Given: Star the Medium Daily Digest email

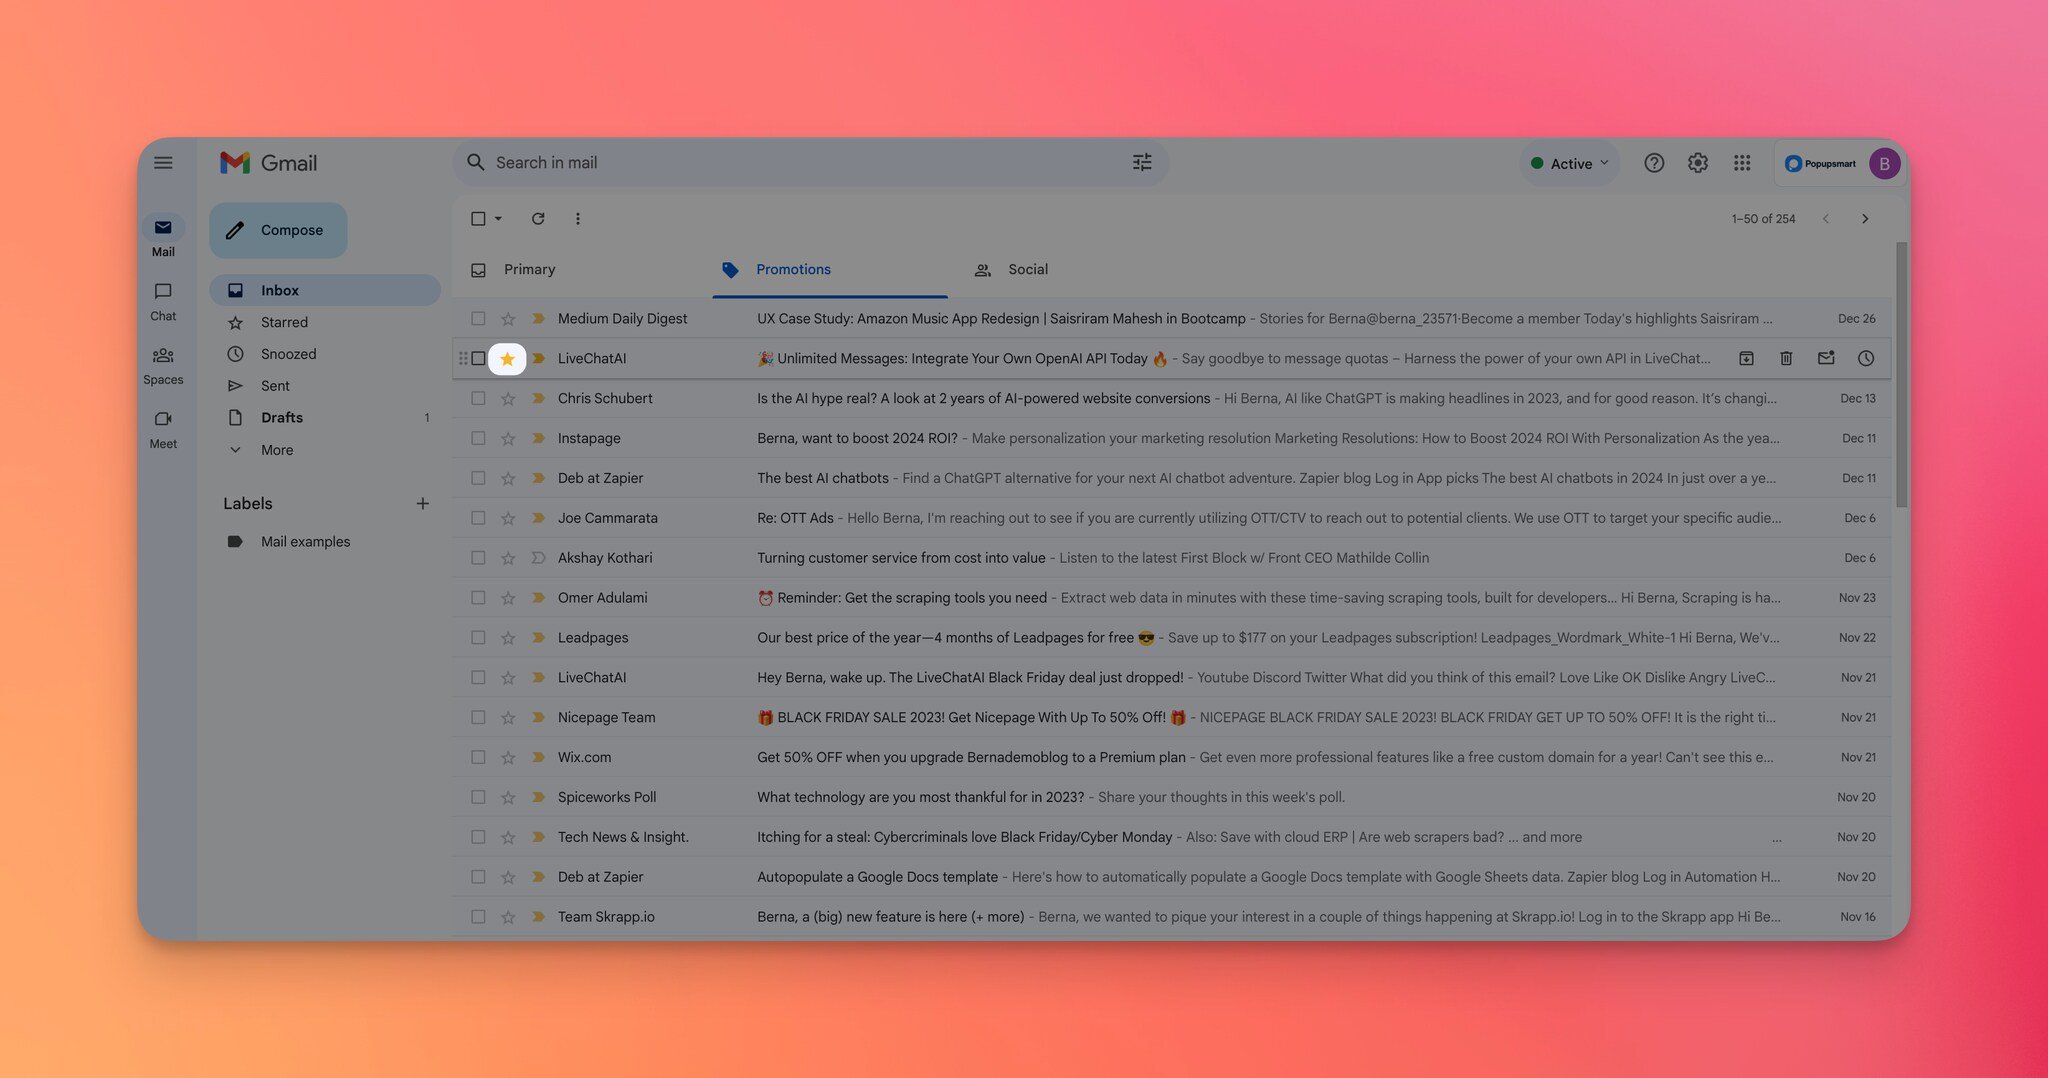Looking at the screenshot, I should [x=508, y=319].
